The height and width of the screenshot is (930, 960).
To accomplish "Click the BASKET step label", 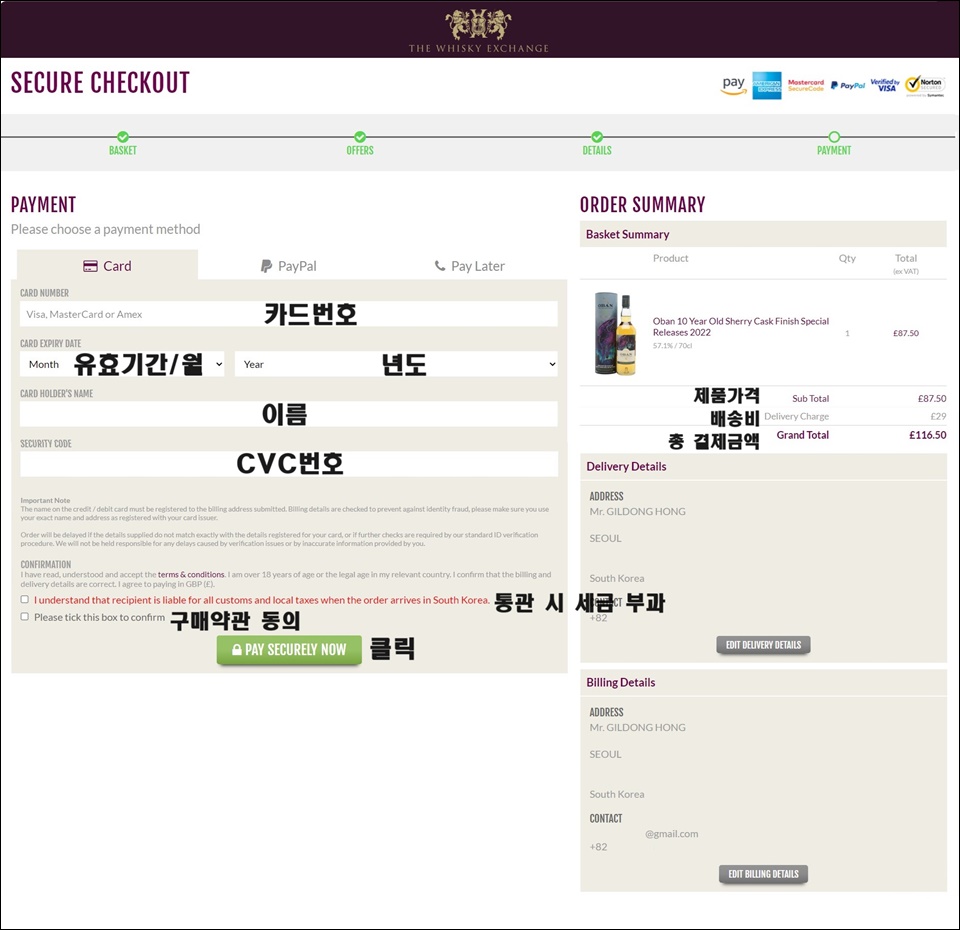I will click(123, 151).
